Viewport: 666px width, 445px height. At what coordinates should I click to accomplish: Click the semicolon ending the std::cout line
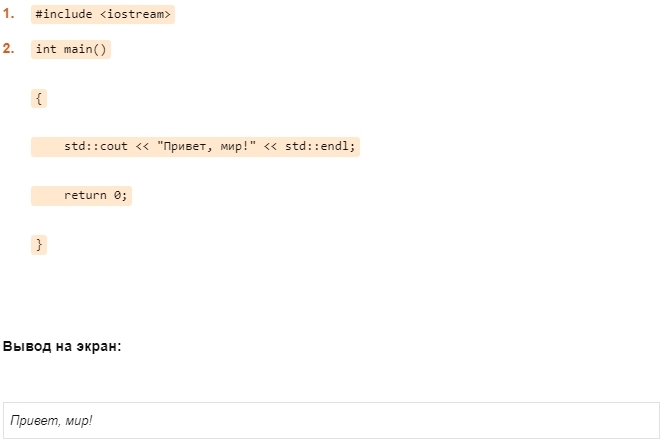(x=353, y=146)
